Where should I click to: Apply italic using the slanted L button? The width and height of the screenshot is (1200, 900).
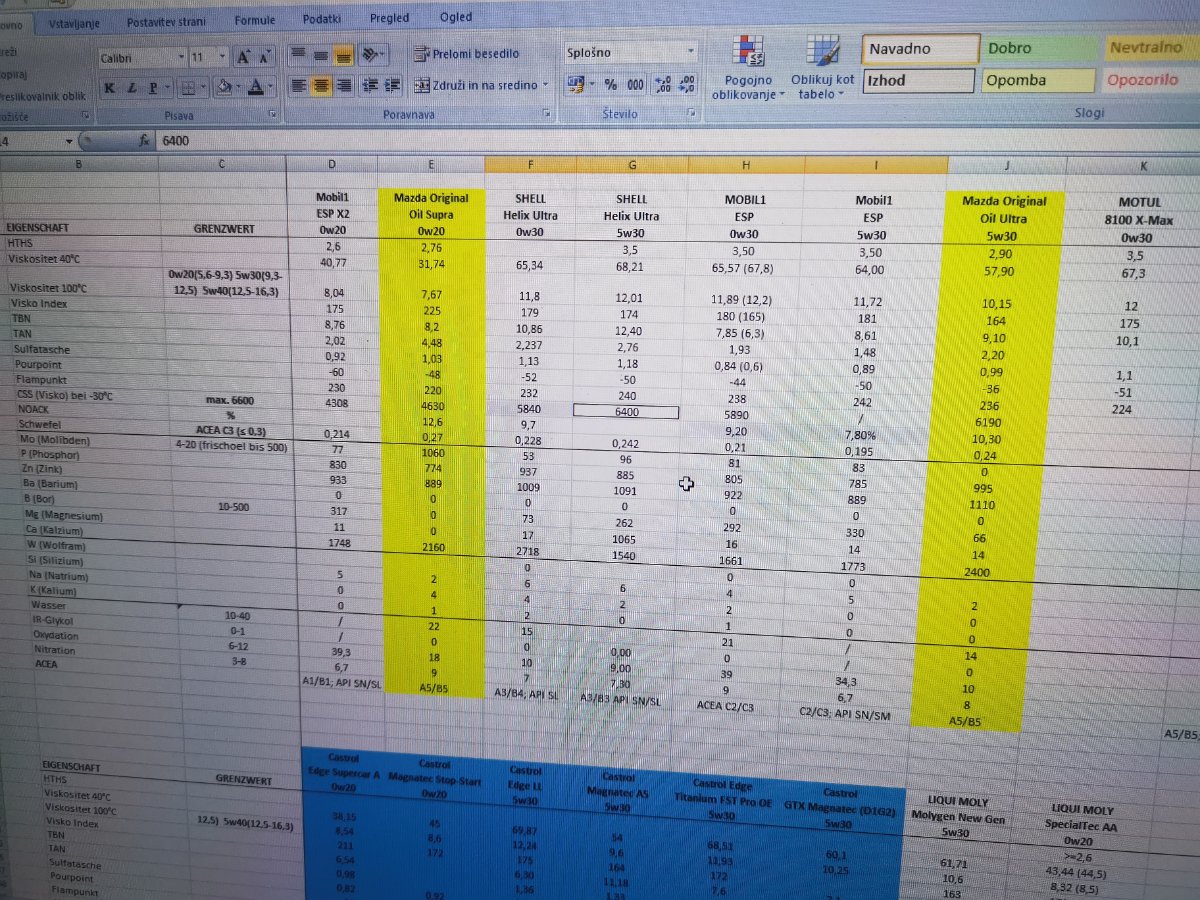click(x=131, y=88)
